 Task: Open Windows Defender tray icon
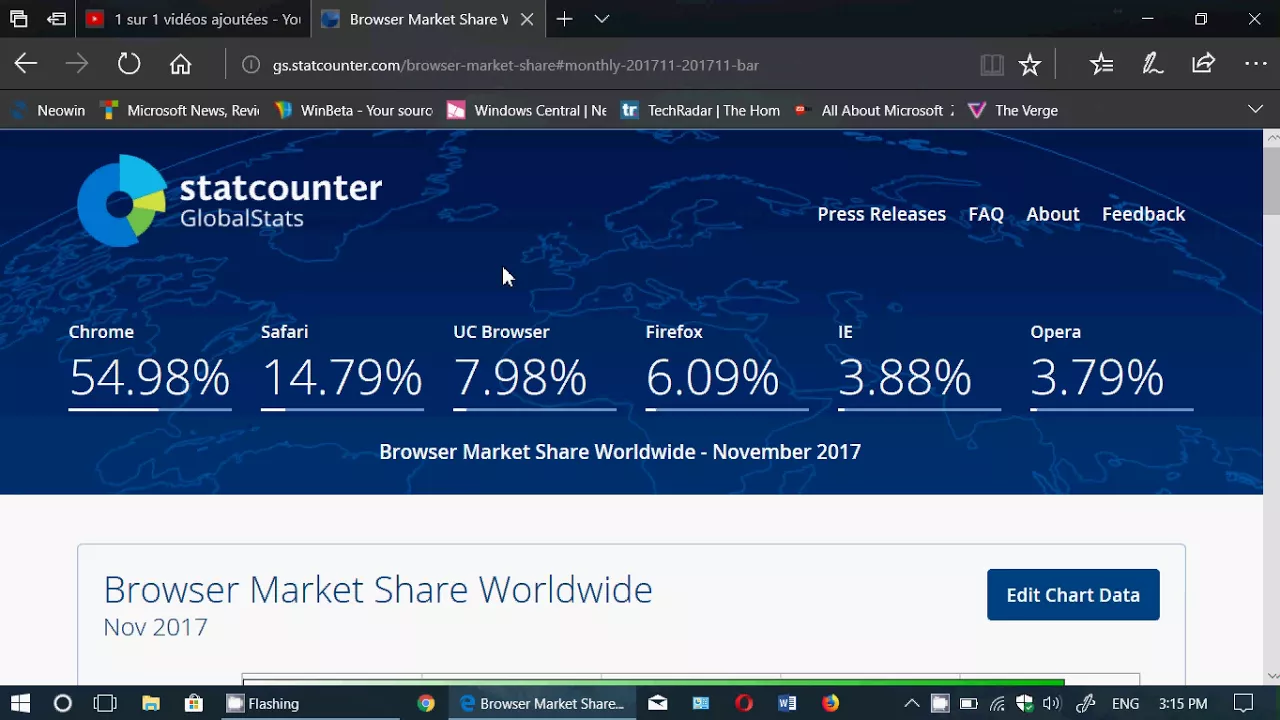(1024, 703)
